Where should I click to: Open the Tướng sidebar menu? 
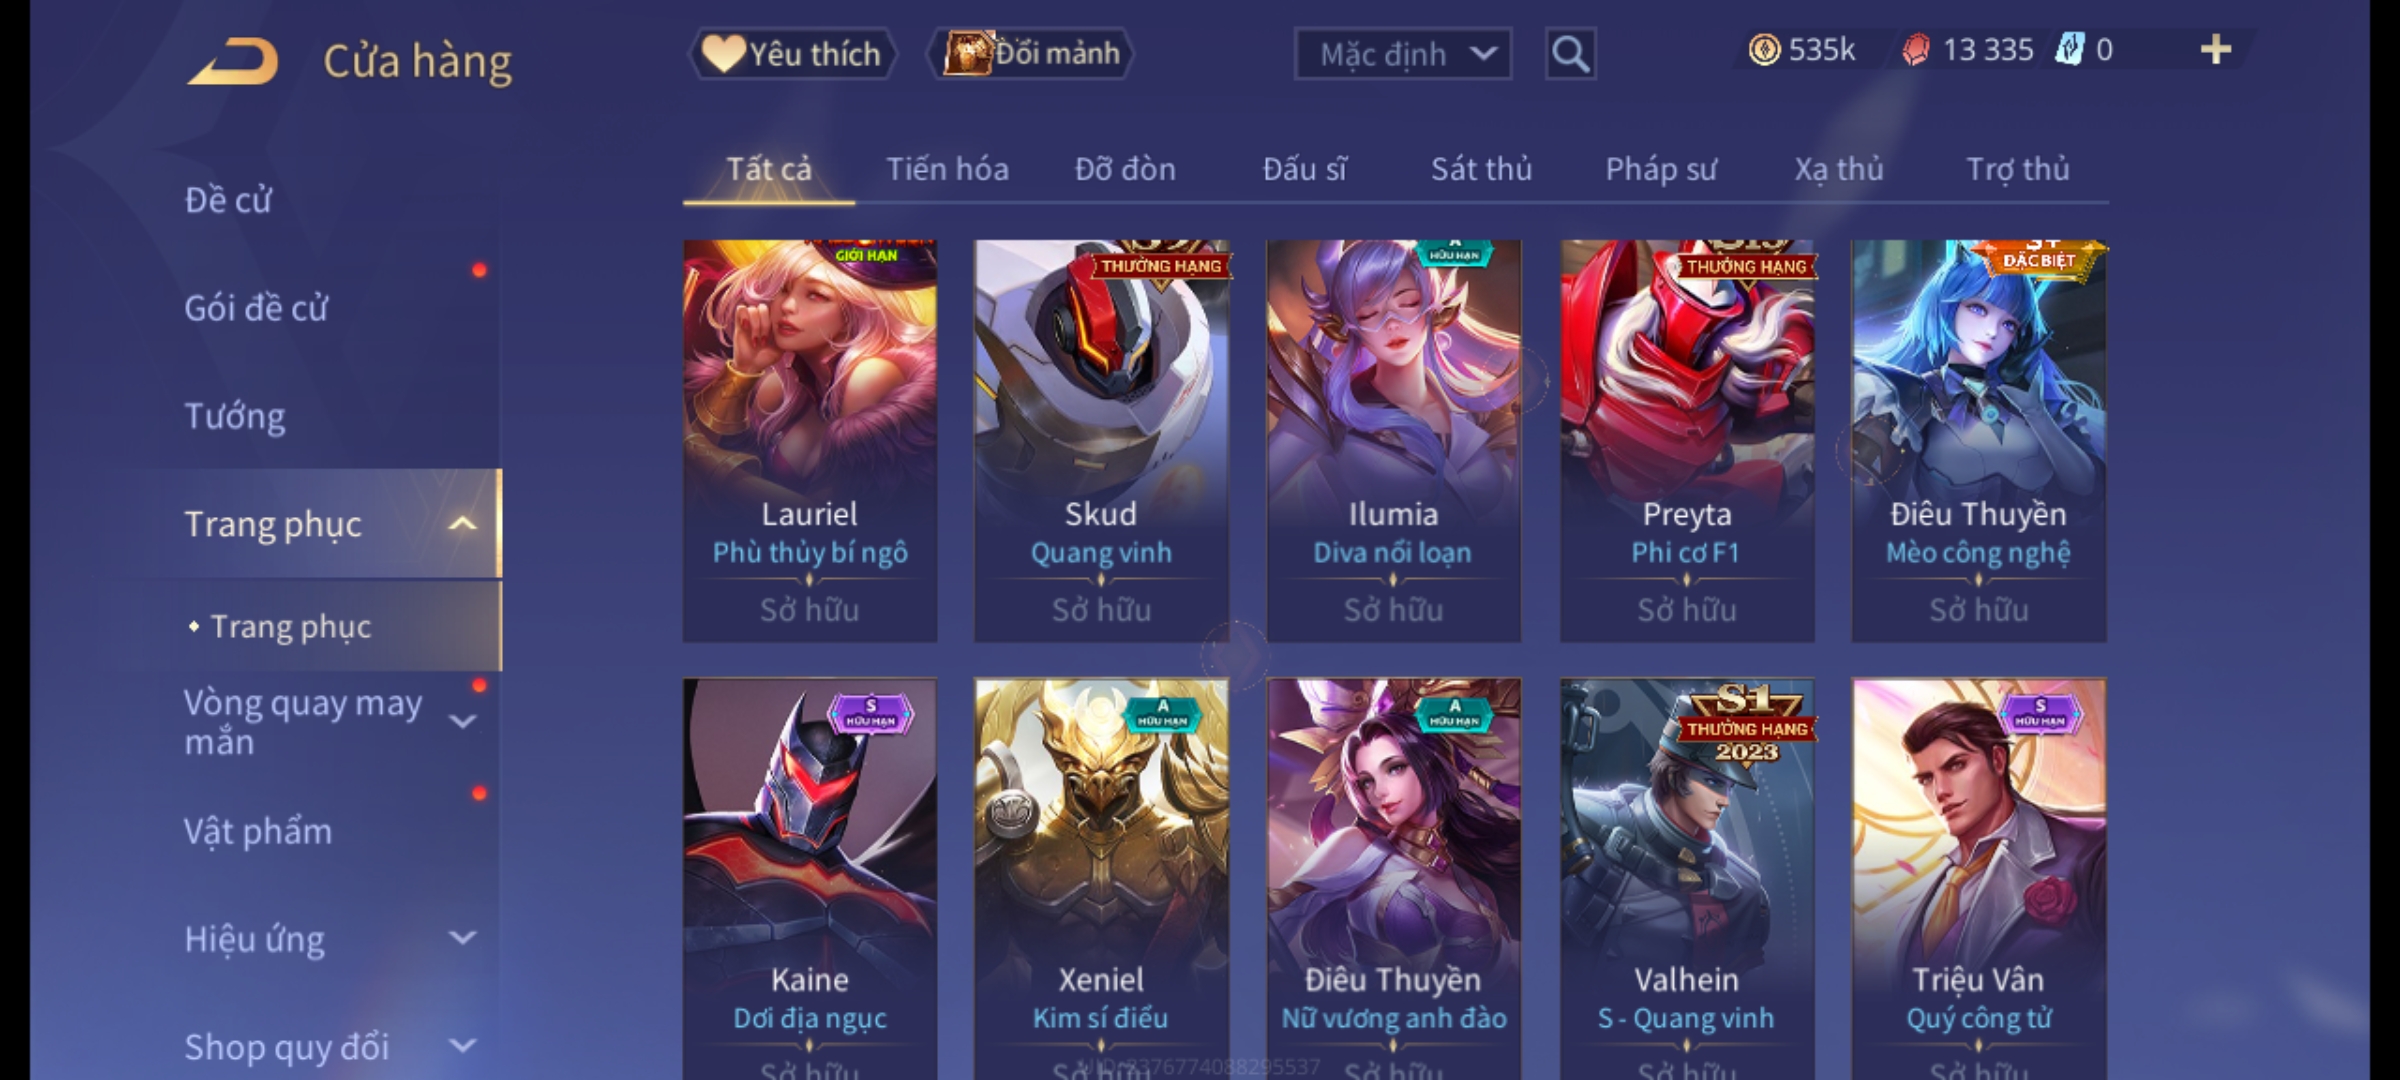tap(235, 416)
